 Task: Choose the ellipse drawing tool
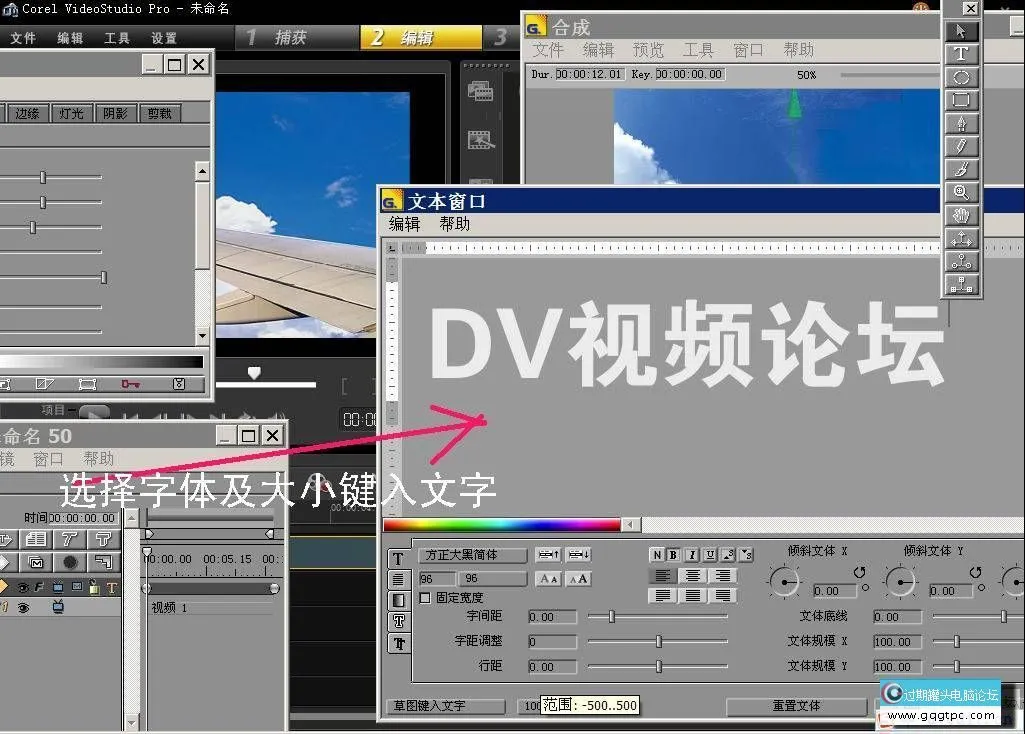click(x=961, y=76)
